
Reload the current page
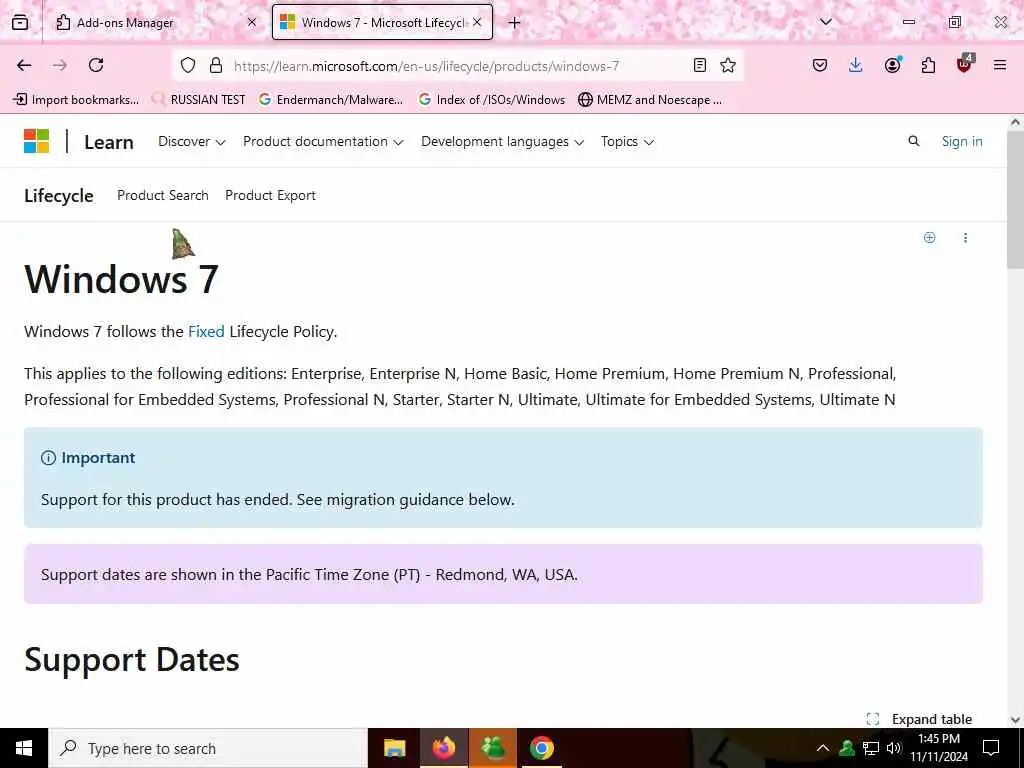96,65
